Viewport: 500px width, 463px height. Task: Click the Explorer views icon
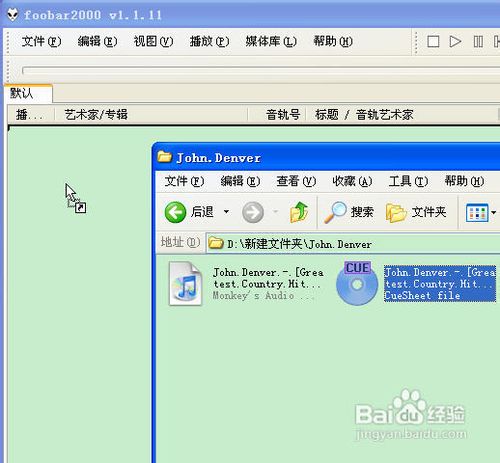[477, 213]
